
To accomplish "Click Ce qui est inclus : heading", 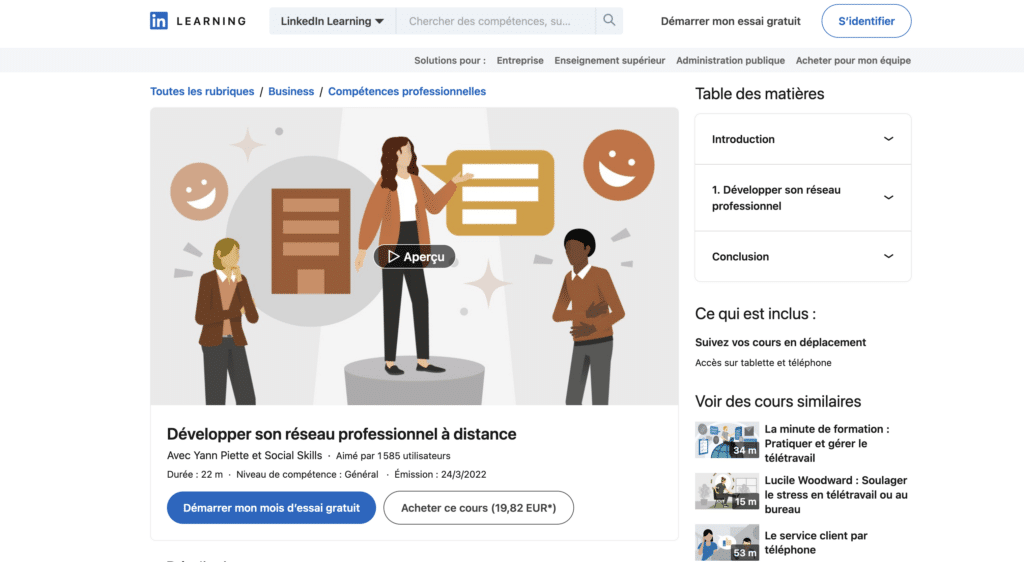I will click(x=755, y=314).
